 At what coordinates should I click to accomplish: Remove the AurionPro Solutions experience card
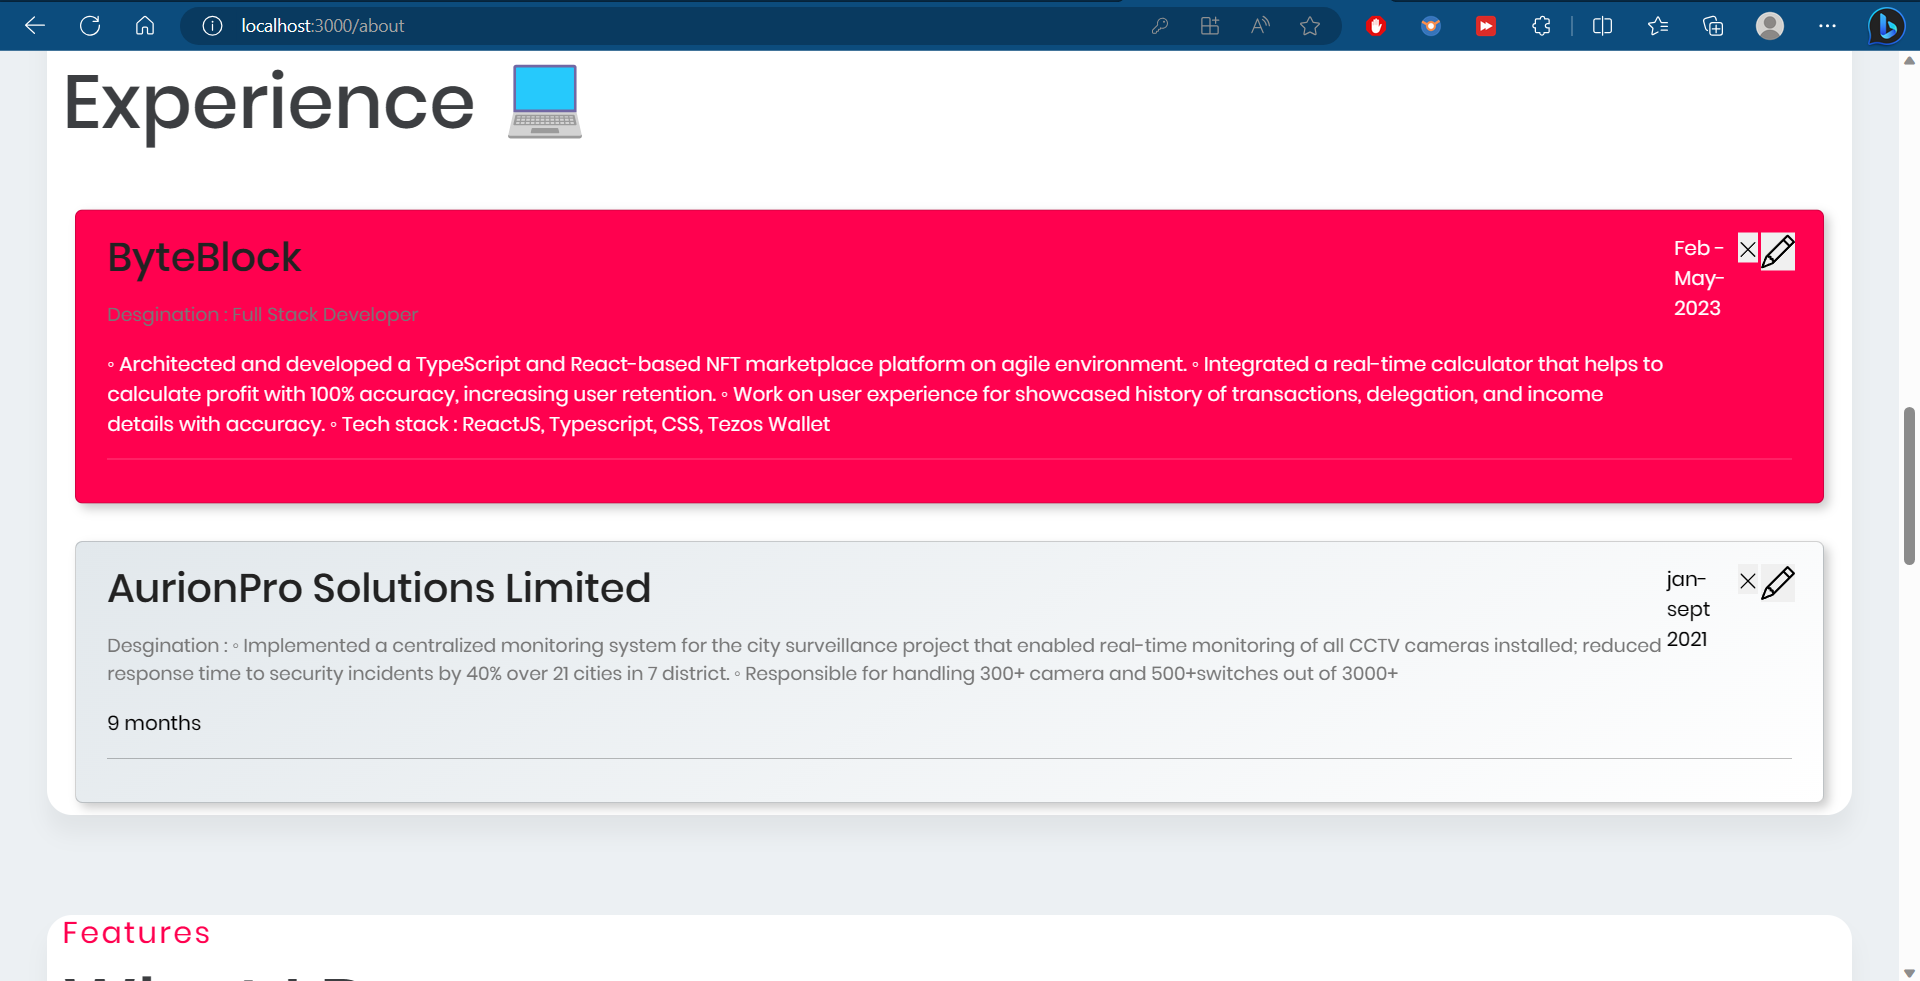1747,581
